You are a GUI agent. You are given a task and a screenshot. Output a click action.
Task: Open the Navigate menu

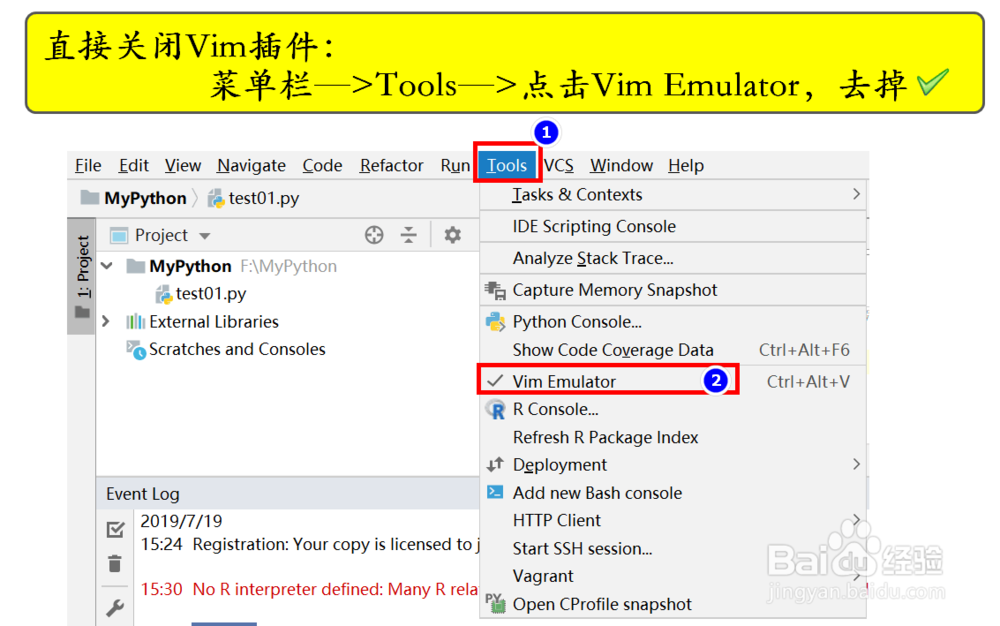(251, 166)
